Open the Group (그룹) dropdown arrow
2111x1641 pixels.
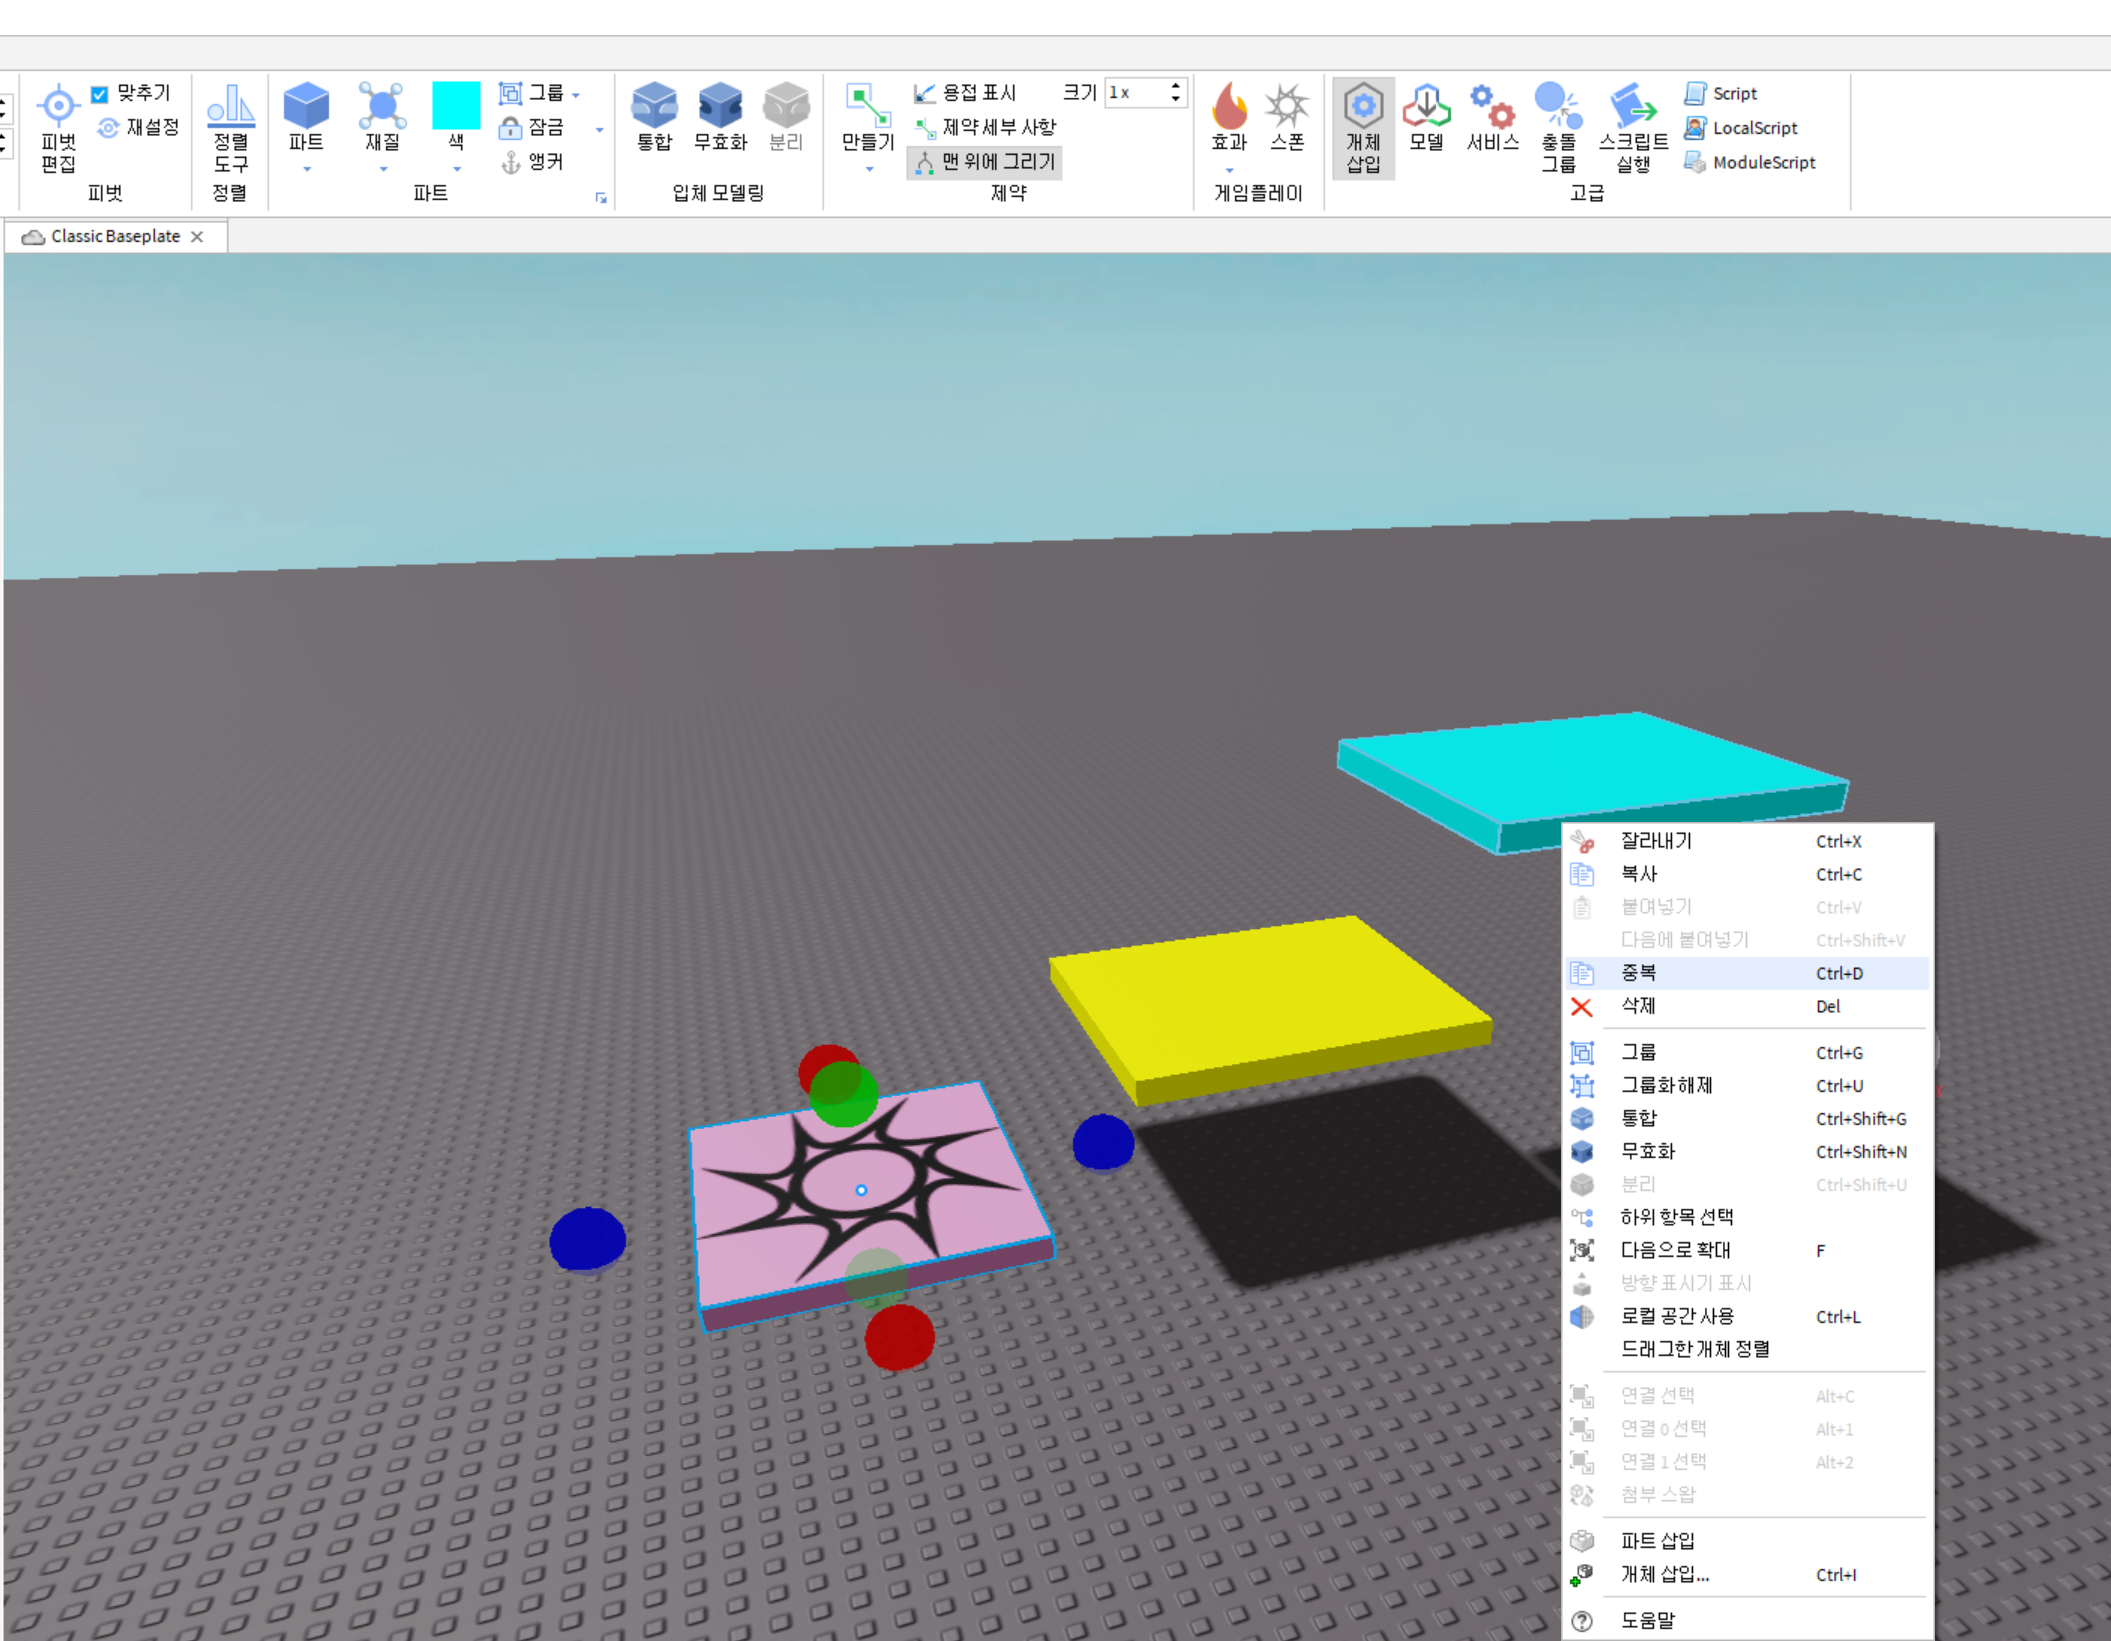[x=577, y=95]
